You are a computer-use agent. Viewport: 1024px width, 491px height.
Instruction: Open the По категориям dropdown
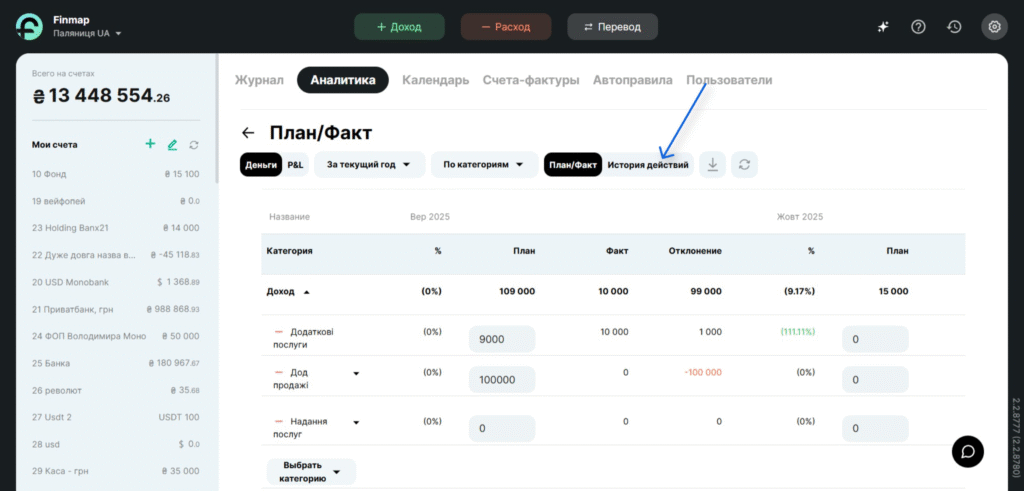pyautogui.click(x=484, y=165)
